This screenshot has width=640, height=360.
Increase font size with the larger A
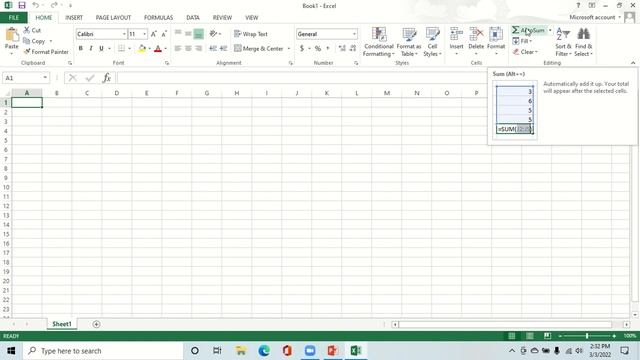(x=153, y=34)
